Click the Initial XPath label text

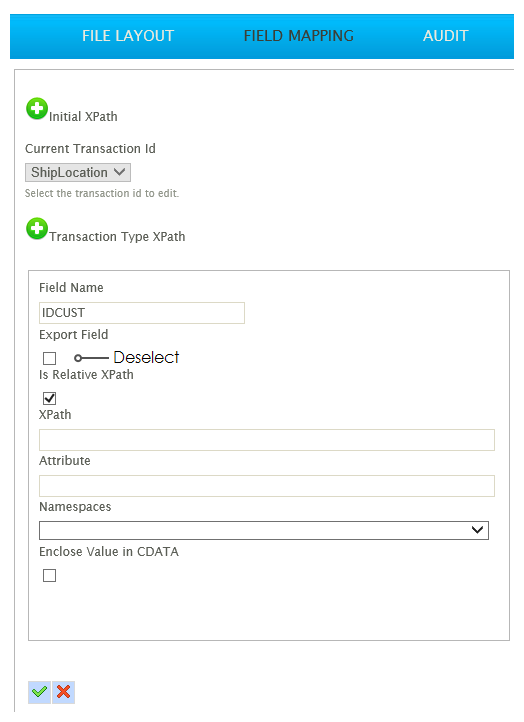tap(83, 117)
